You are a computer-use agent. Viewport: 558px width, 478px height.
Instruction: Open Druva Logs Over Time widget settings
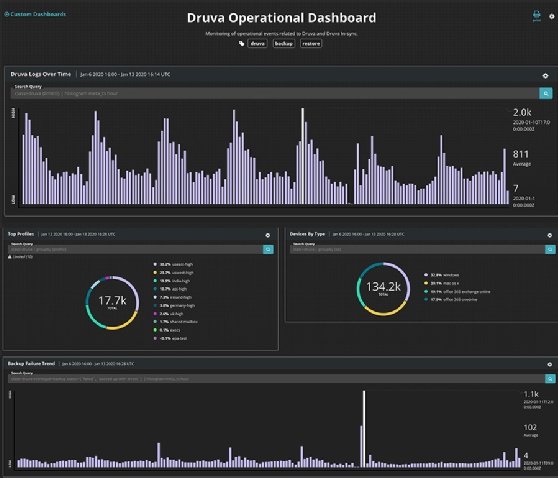545,76
